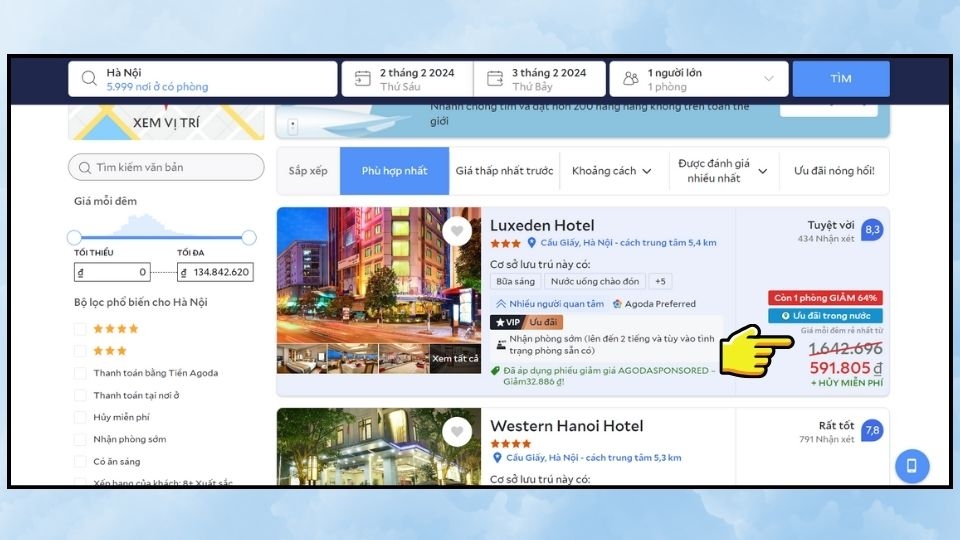960x540 pixels.
Task: Click the 8,3 rating score badge
Action: [x=872, y=230]
